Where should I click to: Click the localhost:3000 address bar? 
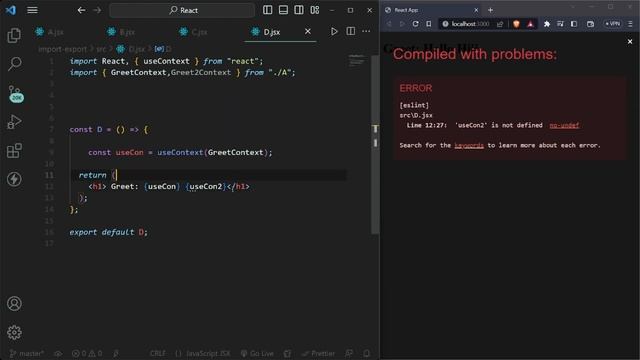coord(469,24)
